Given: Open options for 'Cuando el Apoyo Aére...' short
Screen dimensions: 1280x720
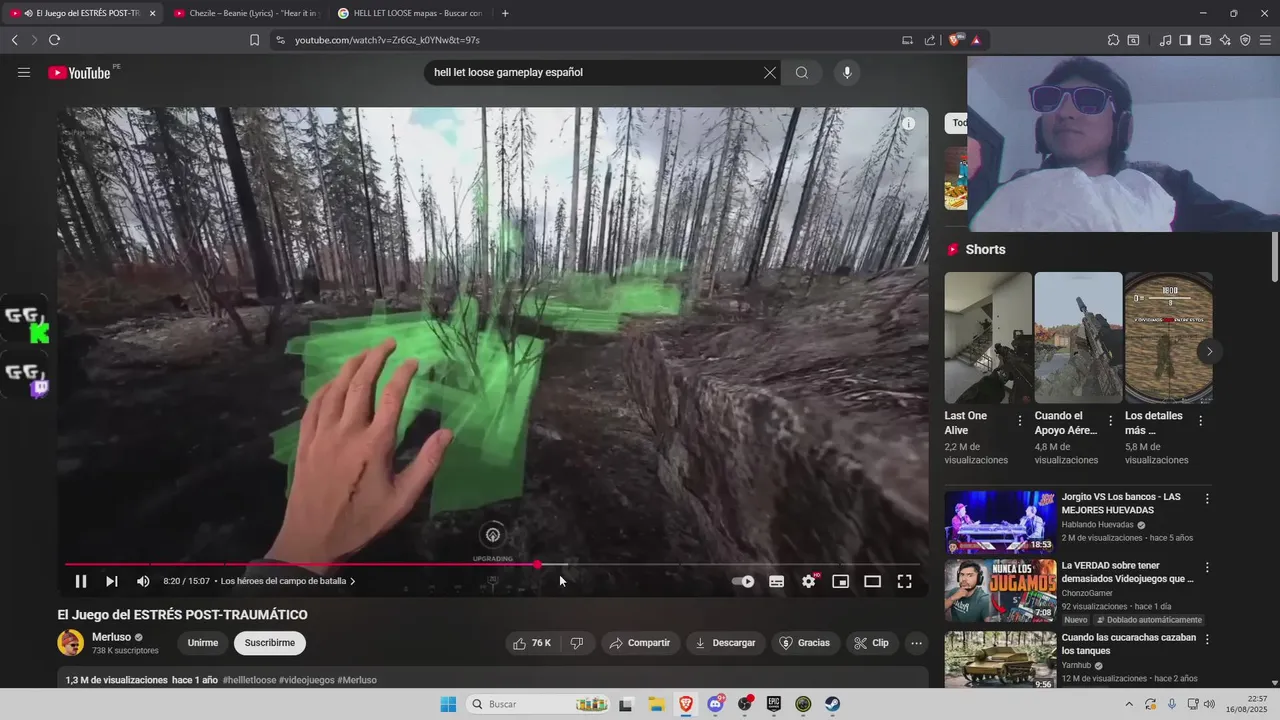Looking at the screenshot, I should [1110, 421].
